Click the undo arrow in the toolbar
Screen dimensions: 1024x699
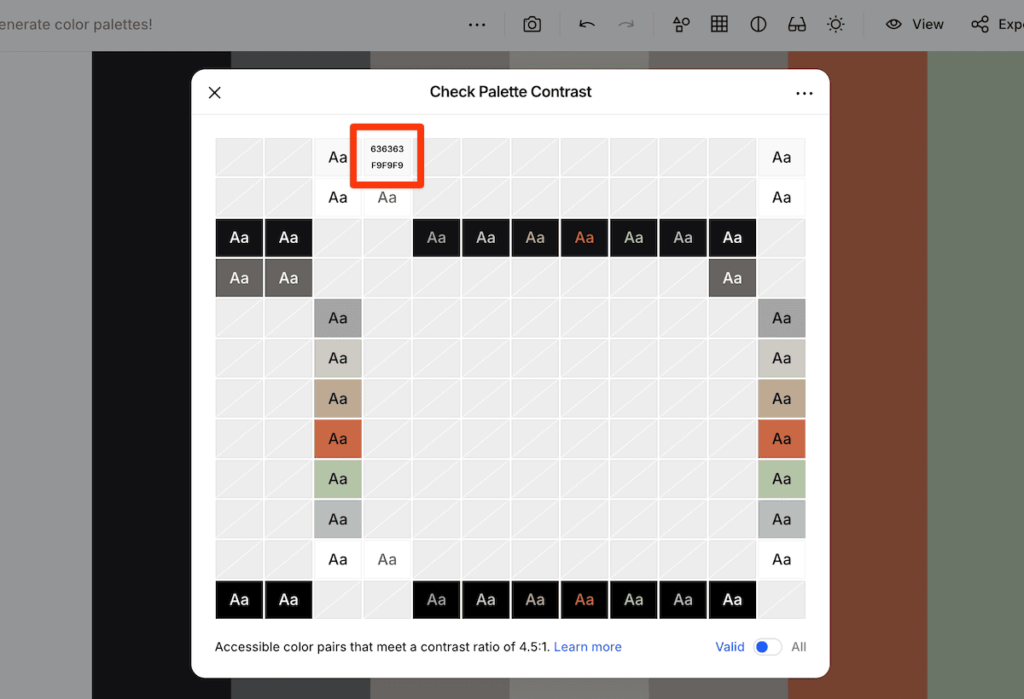(586, 25)
